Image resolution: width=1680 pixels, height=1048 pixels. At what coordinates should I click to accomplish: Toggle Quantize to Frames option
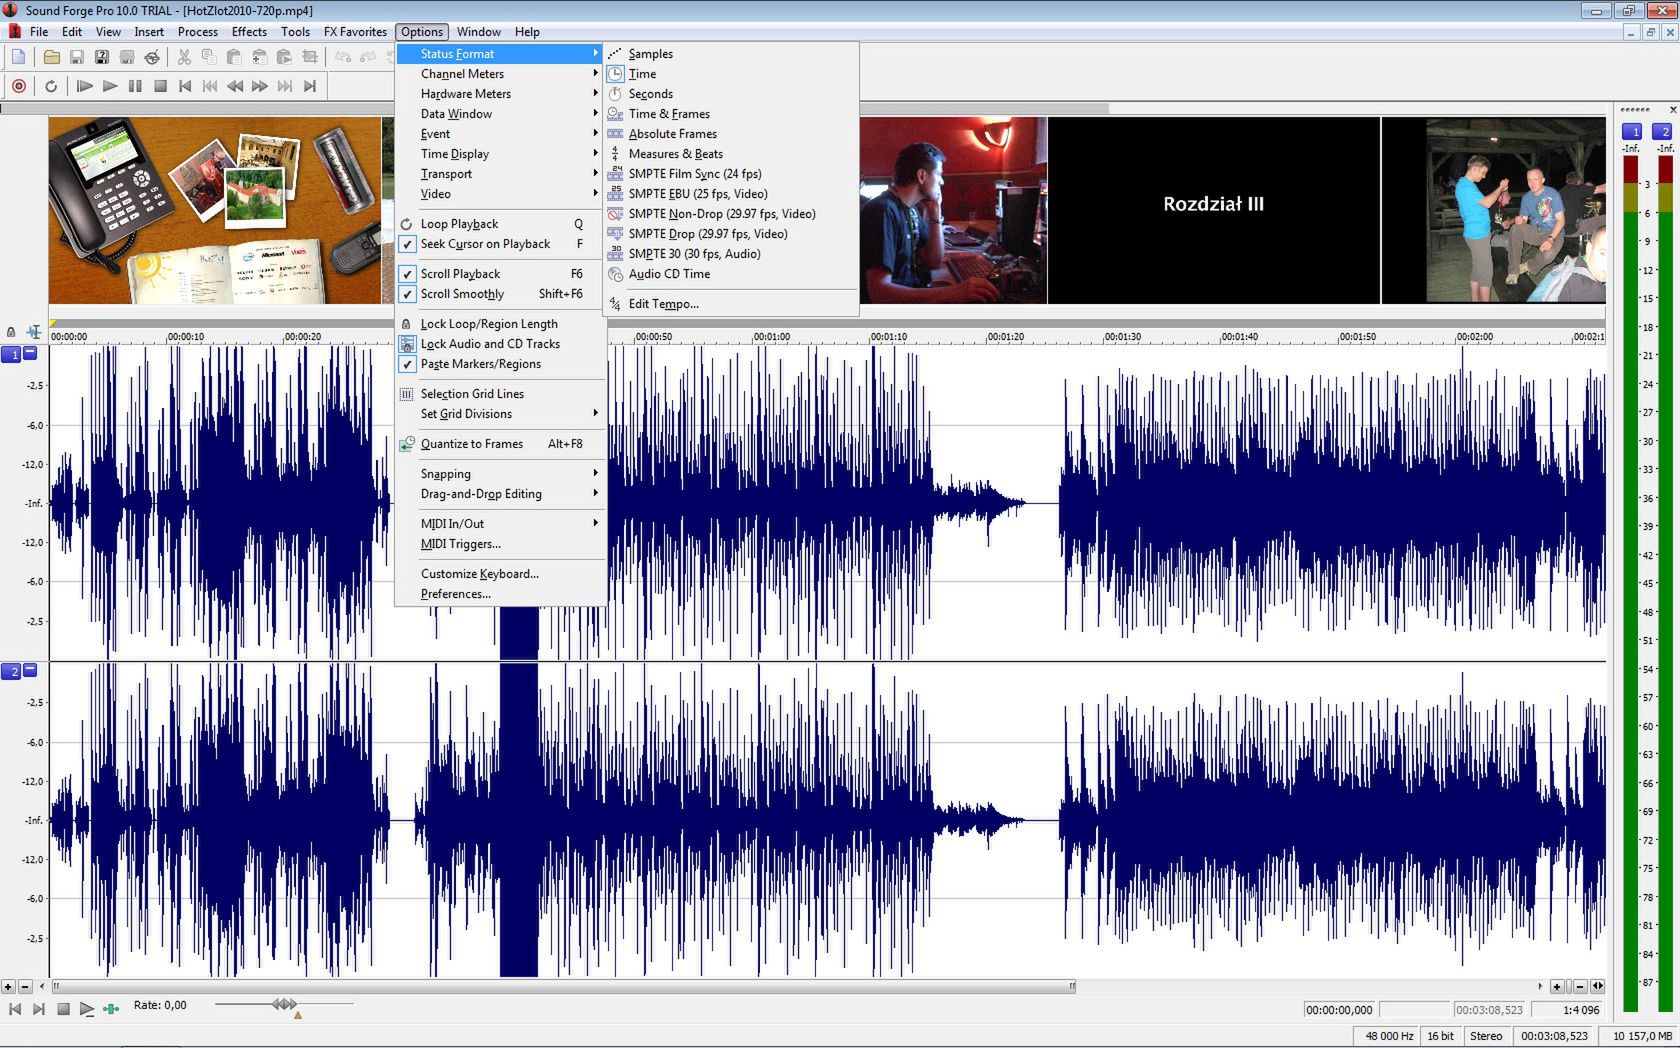tap(501, 444)
